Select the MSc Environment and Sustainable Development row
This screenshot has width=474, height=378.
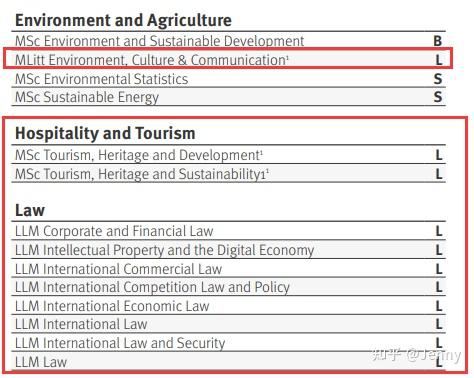pyautogui.click(x=228, y=41)
